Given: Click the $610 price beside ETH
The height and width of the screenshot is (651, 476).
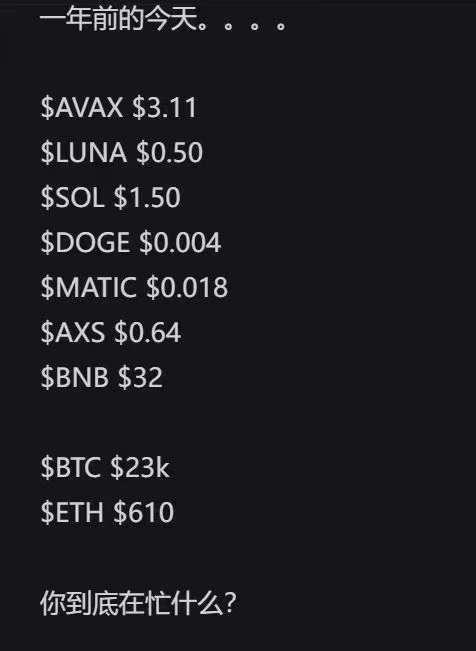Looking at the screenshot, I should (x=144, y=512).
